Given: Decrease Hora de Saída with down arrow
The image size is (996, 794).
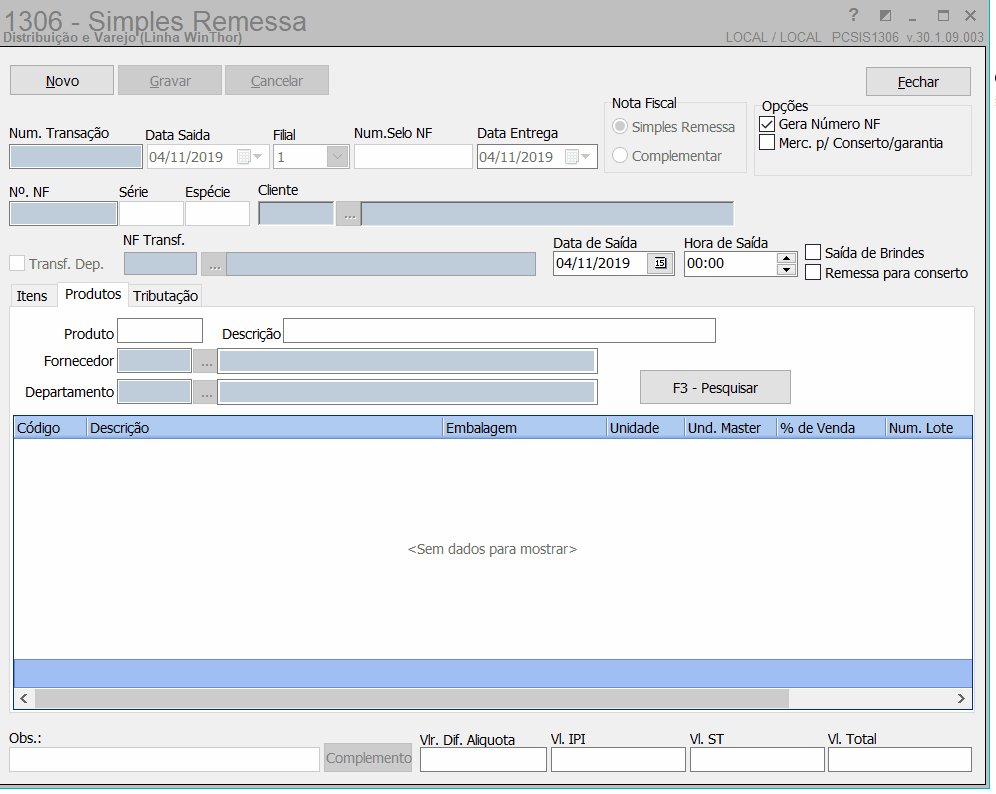Looking at the screenshot, I should click(786, 269).
